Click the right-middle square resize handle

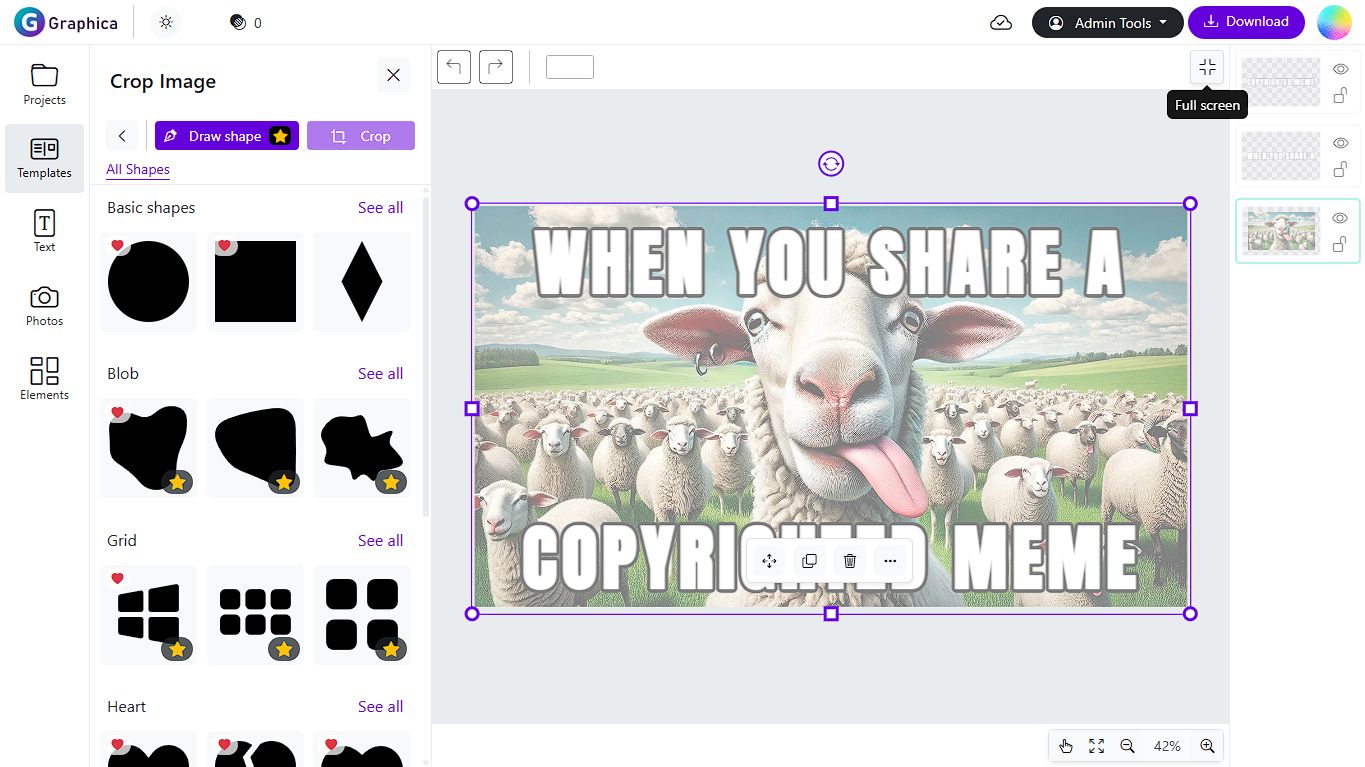1190,408
